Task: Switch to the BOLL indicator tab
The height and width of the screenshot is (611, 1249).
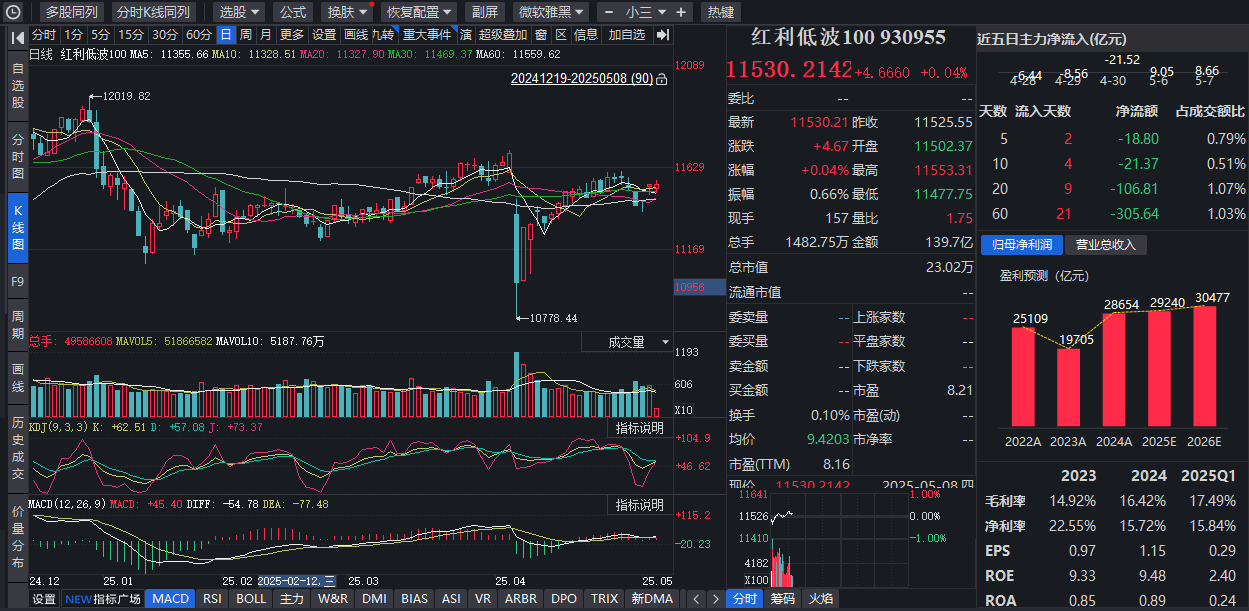Action: click(251, 599)
